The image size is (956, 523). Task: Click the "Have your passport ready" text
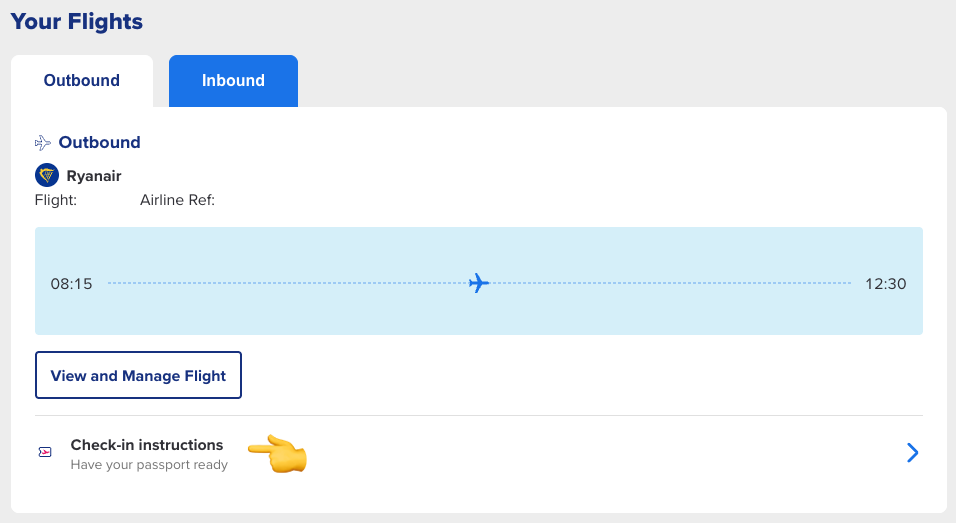(149, 465)
